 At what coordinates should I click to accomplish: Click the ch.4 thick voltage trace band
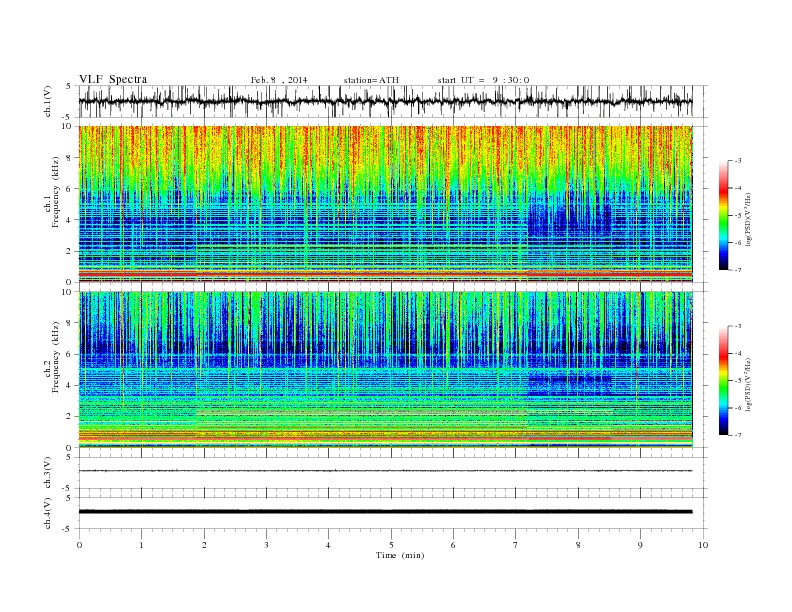tap(385, 512)
